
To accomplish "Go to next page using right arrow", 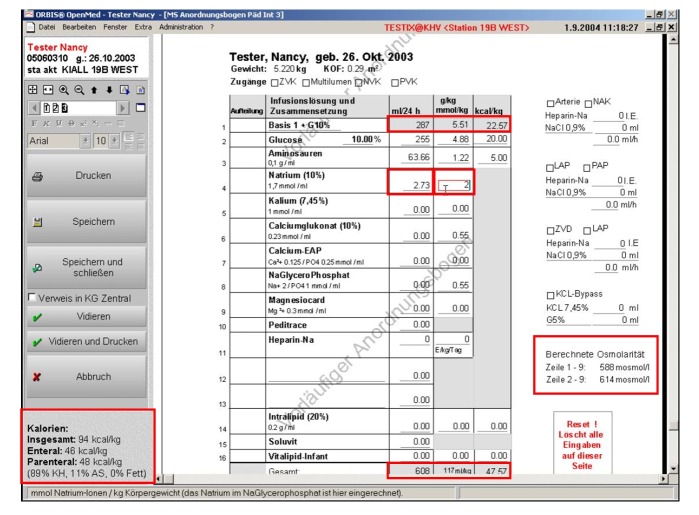I will 125,106.
